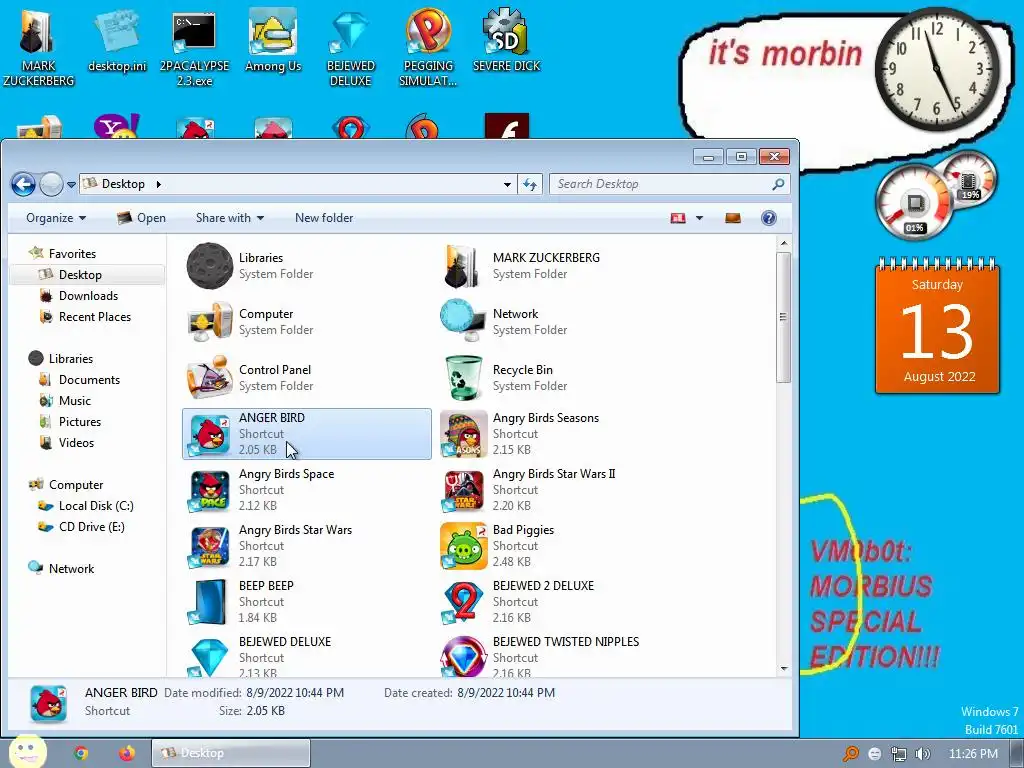The height and width of the screenshot is (768, 1024).
Task: Expand the Desktop breadcrumb arrow
Action: pyautogui.click(x=159, y=184)
